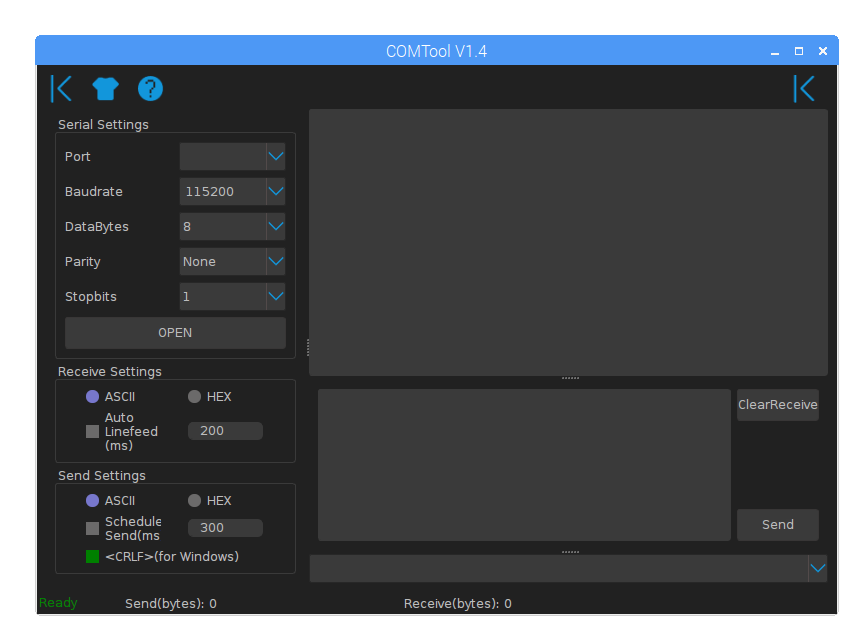Open help with the question mark icon

click(x=150, y=88)
